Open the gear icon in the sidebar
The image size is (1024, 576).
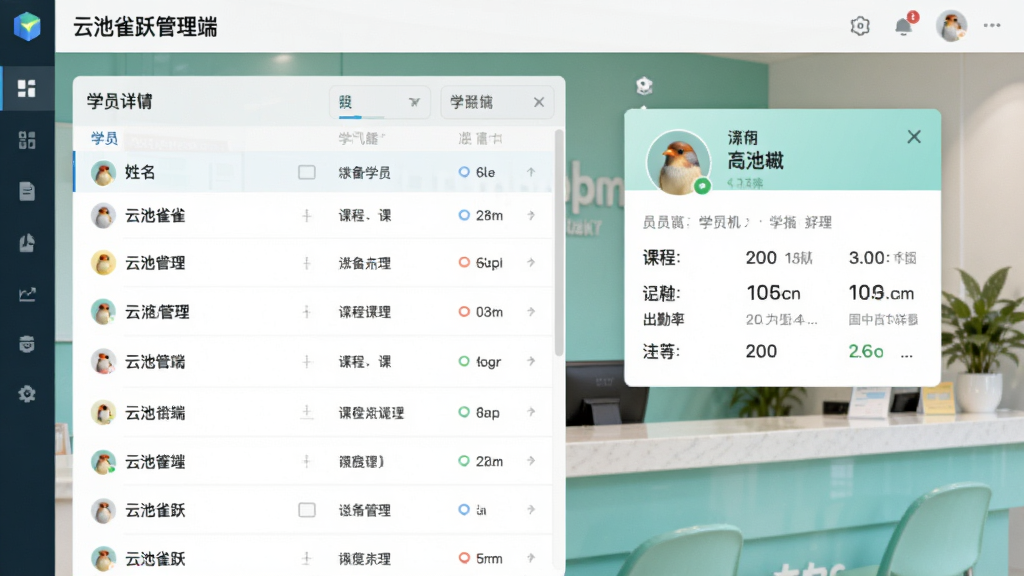click(27, 394)
